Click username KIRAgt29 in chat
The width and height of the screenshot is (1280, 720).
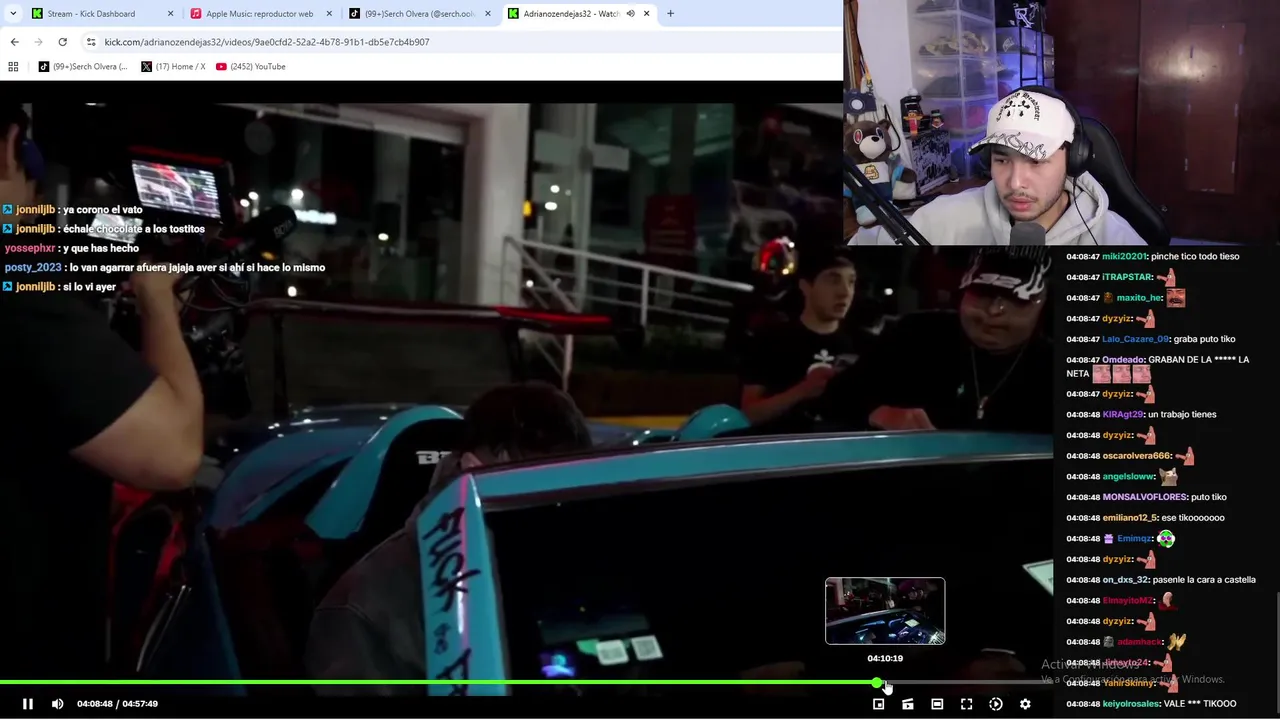[x=1123, y=414]
